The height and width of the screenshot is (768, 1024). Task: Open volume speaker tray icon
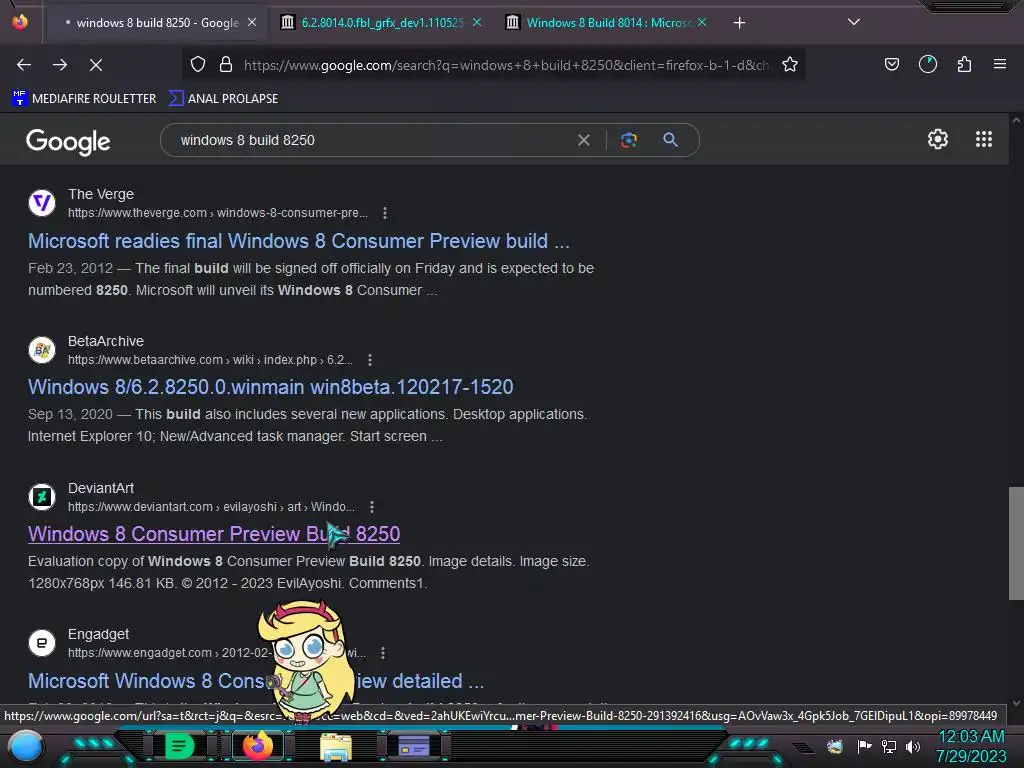[x=913, y=746]
